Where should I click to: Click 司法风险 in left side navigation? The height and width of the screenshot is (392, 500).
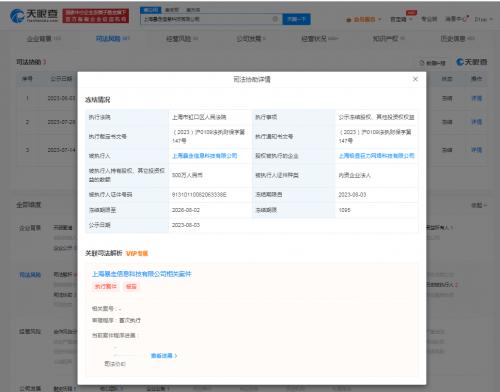coord(30,275)
